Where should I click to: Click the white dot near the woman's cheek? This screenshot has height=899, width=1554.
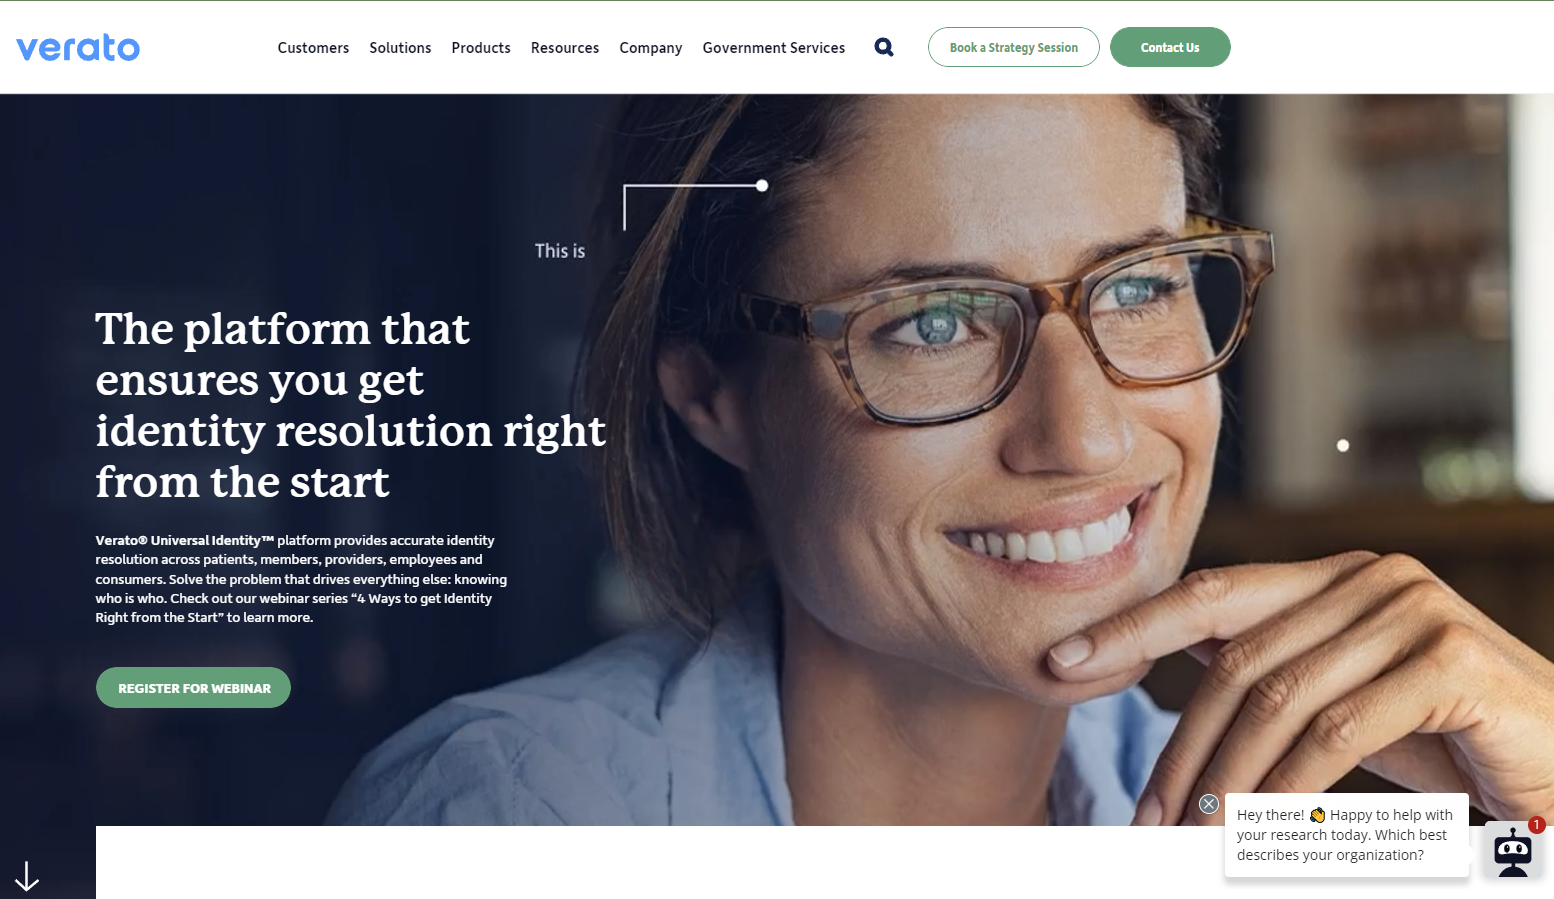point(1343,446)
